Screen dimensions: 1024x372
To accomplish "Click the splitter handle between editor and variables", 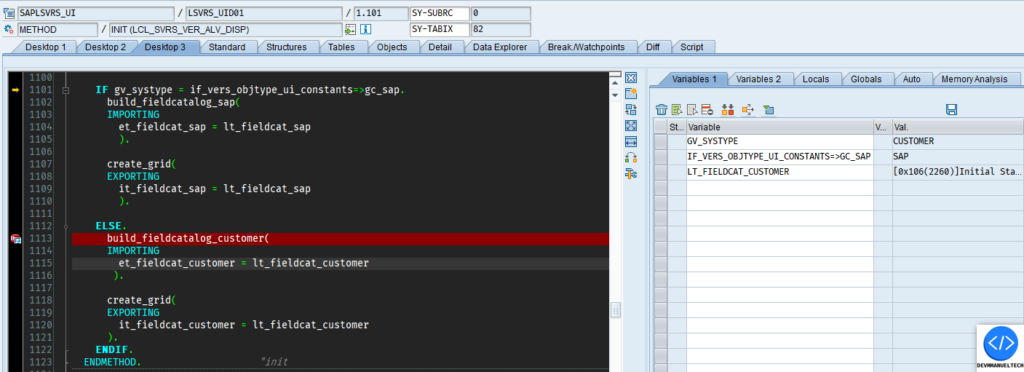I will coord(615,311).
